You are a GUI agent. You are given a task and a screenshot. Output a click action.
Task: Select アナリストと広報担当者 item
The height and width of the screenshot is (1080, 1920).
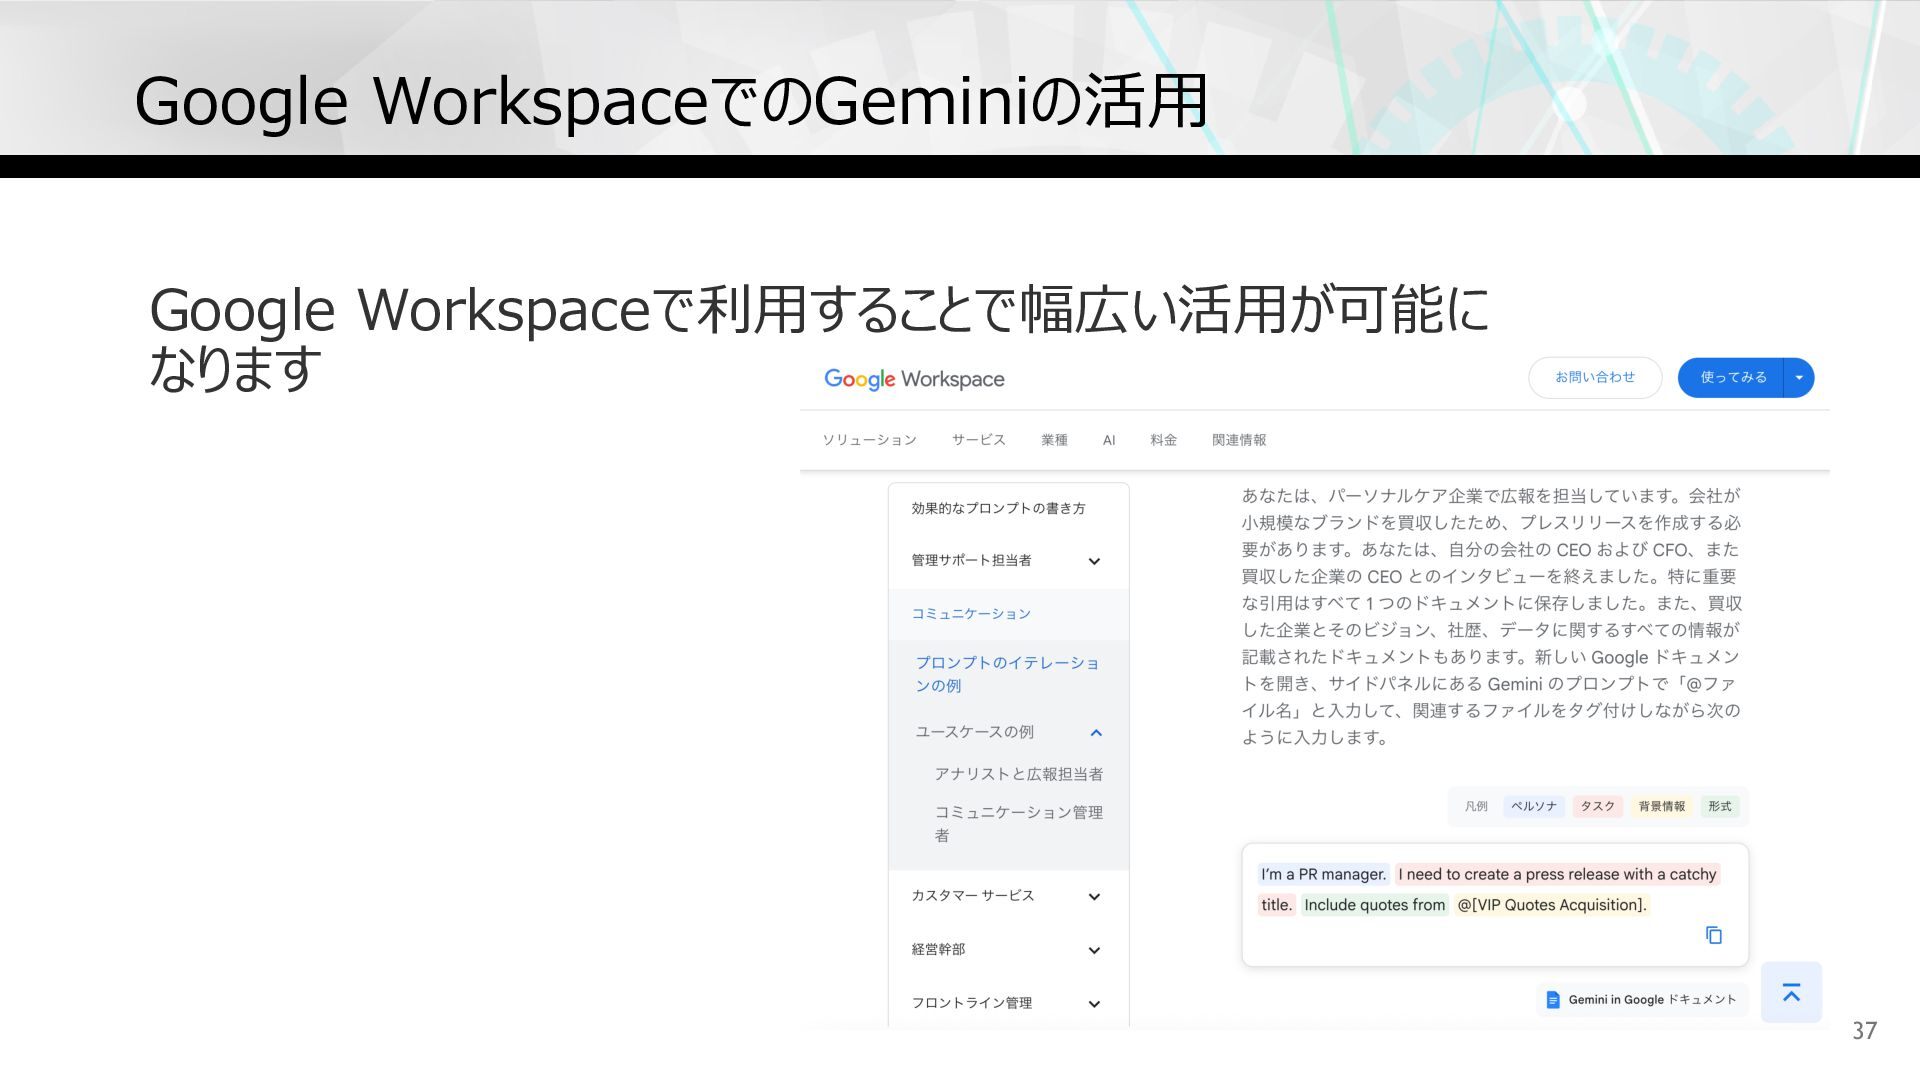tap(1018, 774)
